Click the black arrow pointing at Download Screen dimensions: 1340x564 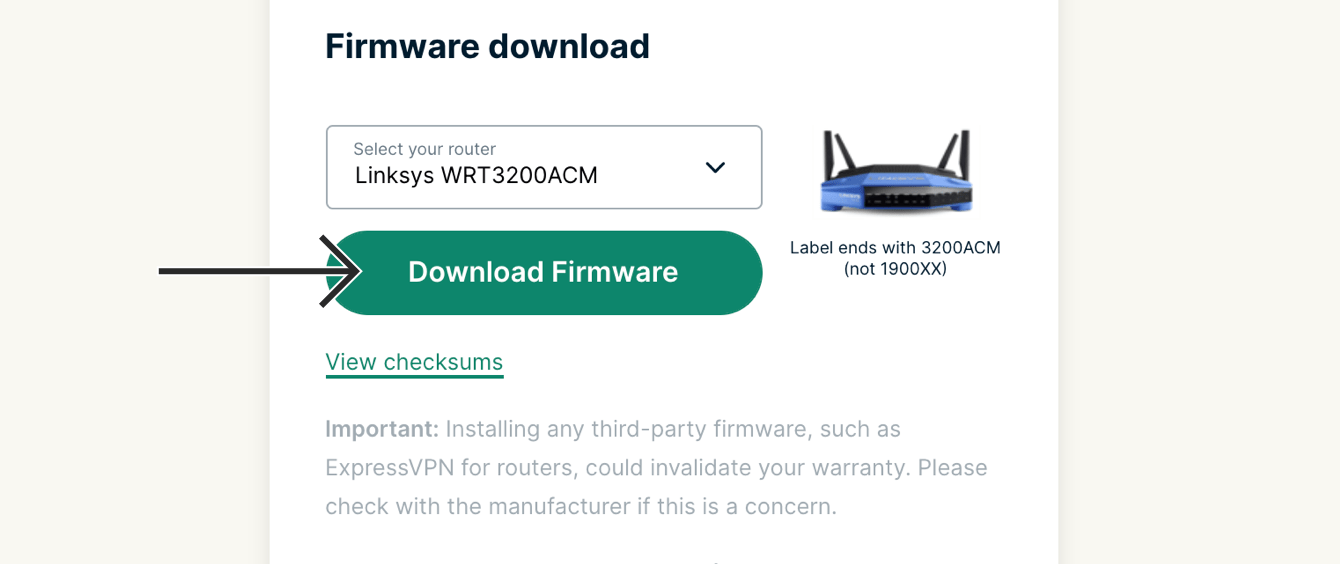pyautogui.click(x=260, y=271)
